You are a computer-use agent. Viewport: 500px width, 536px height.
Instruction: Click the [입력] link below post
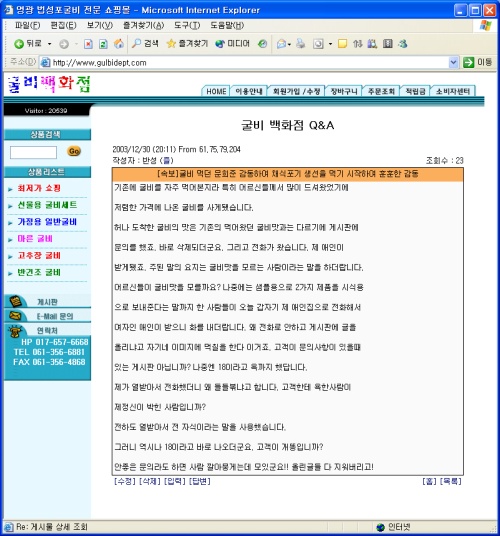coord(175,481)
